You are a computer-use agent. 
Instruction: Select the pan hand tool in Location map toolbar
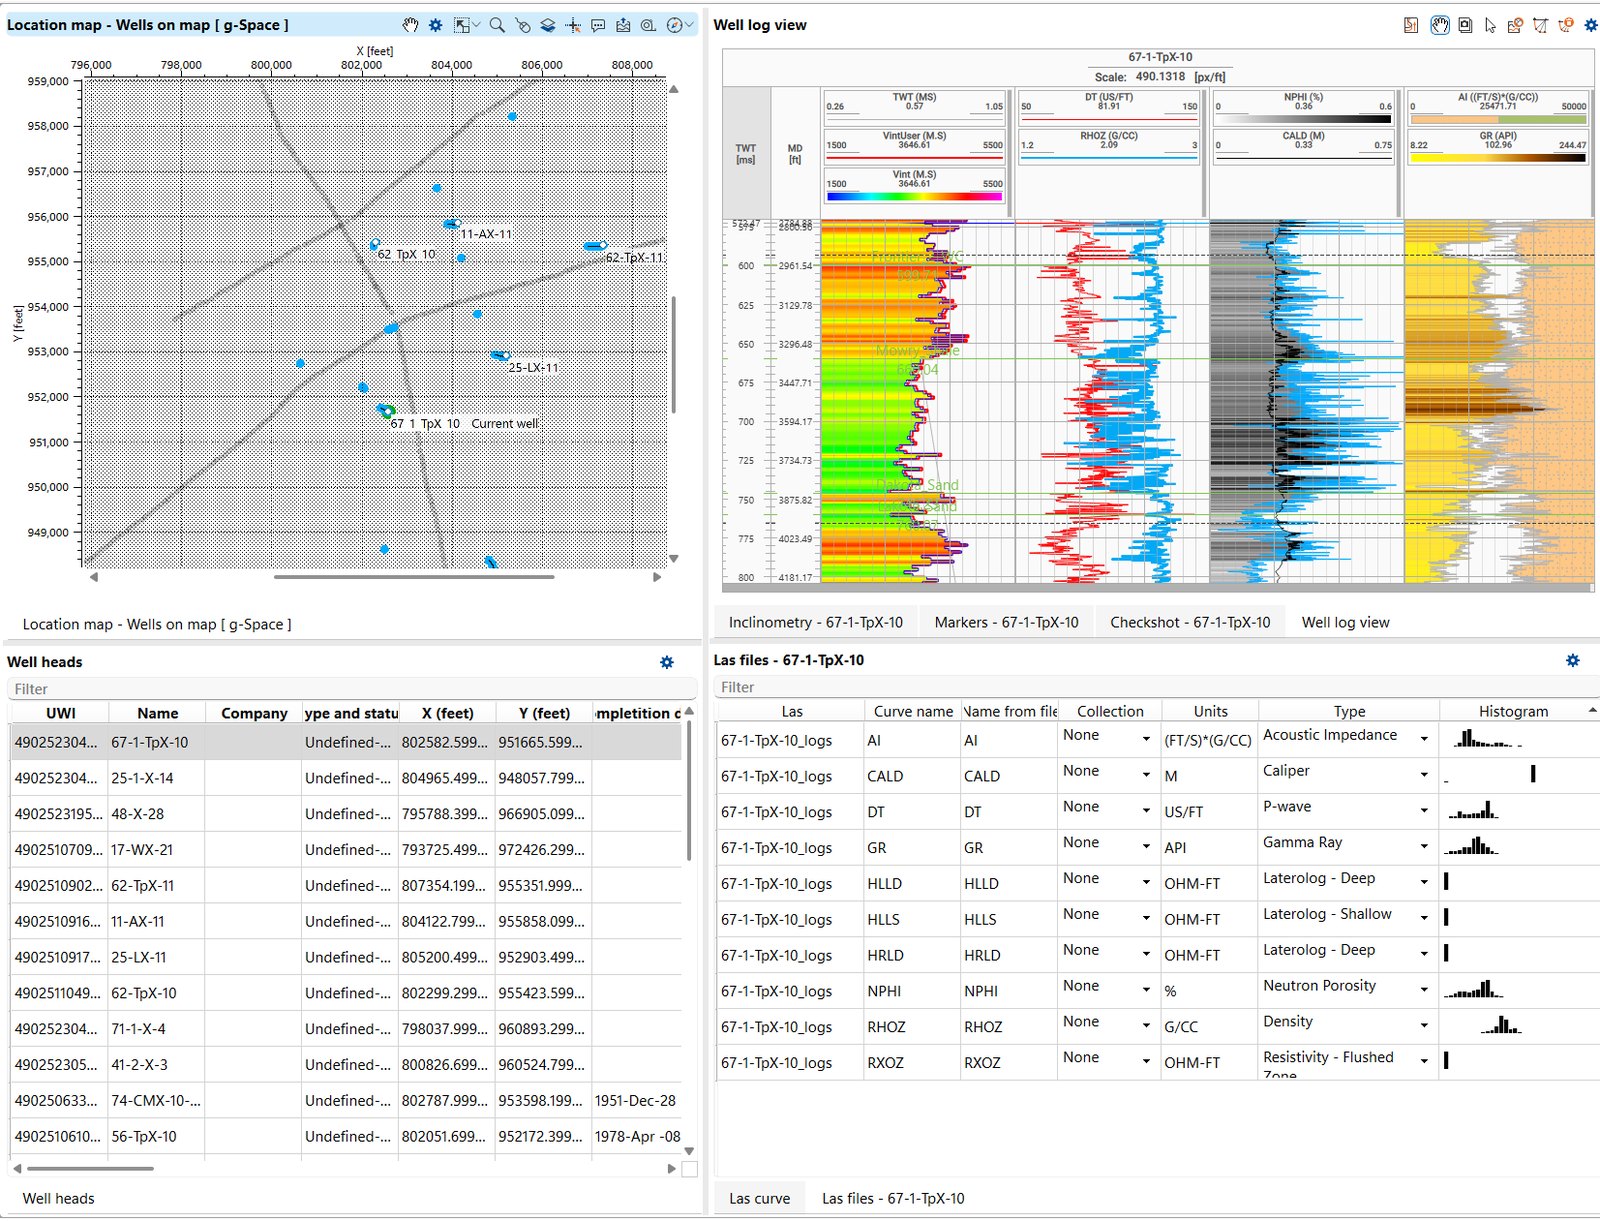[410, 25]
